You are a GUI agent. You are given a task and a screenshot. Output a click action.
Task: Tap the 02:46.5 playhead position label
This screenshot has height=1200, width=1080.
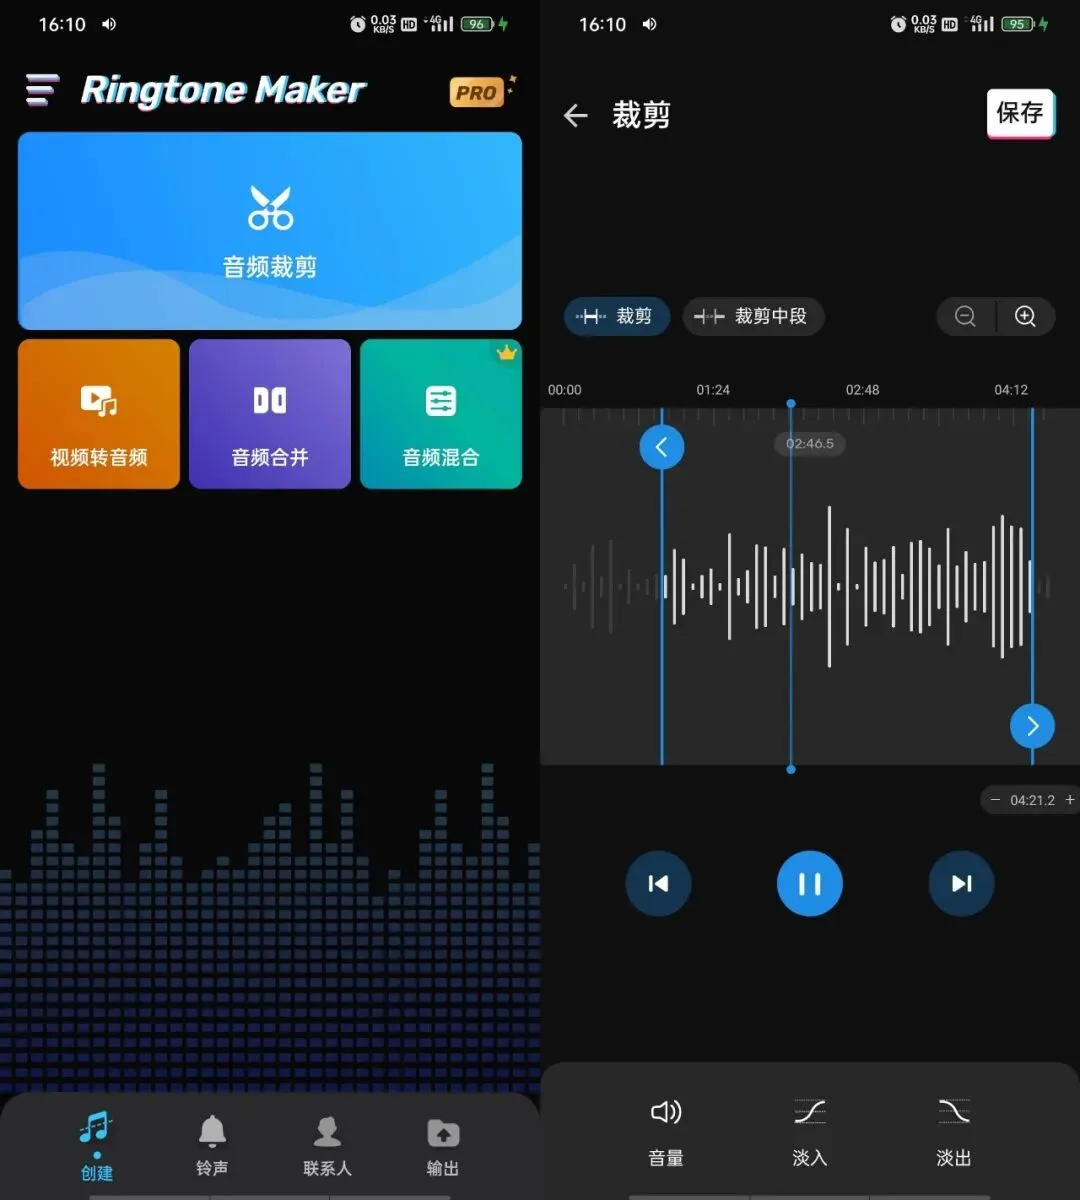coord(810,443)
